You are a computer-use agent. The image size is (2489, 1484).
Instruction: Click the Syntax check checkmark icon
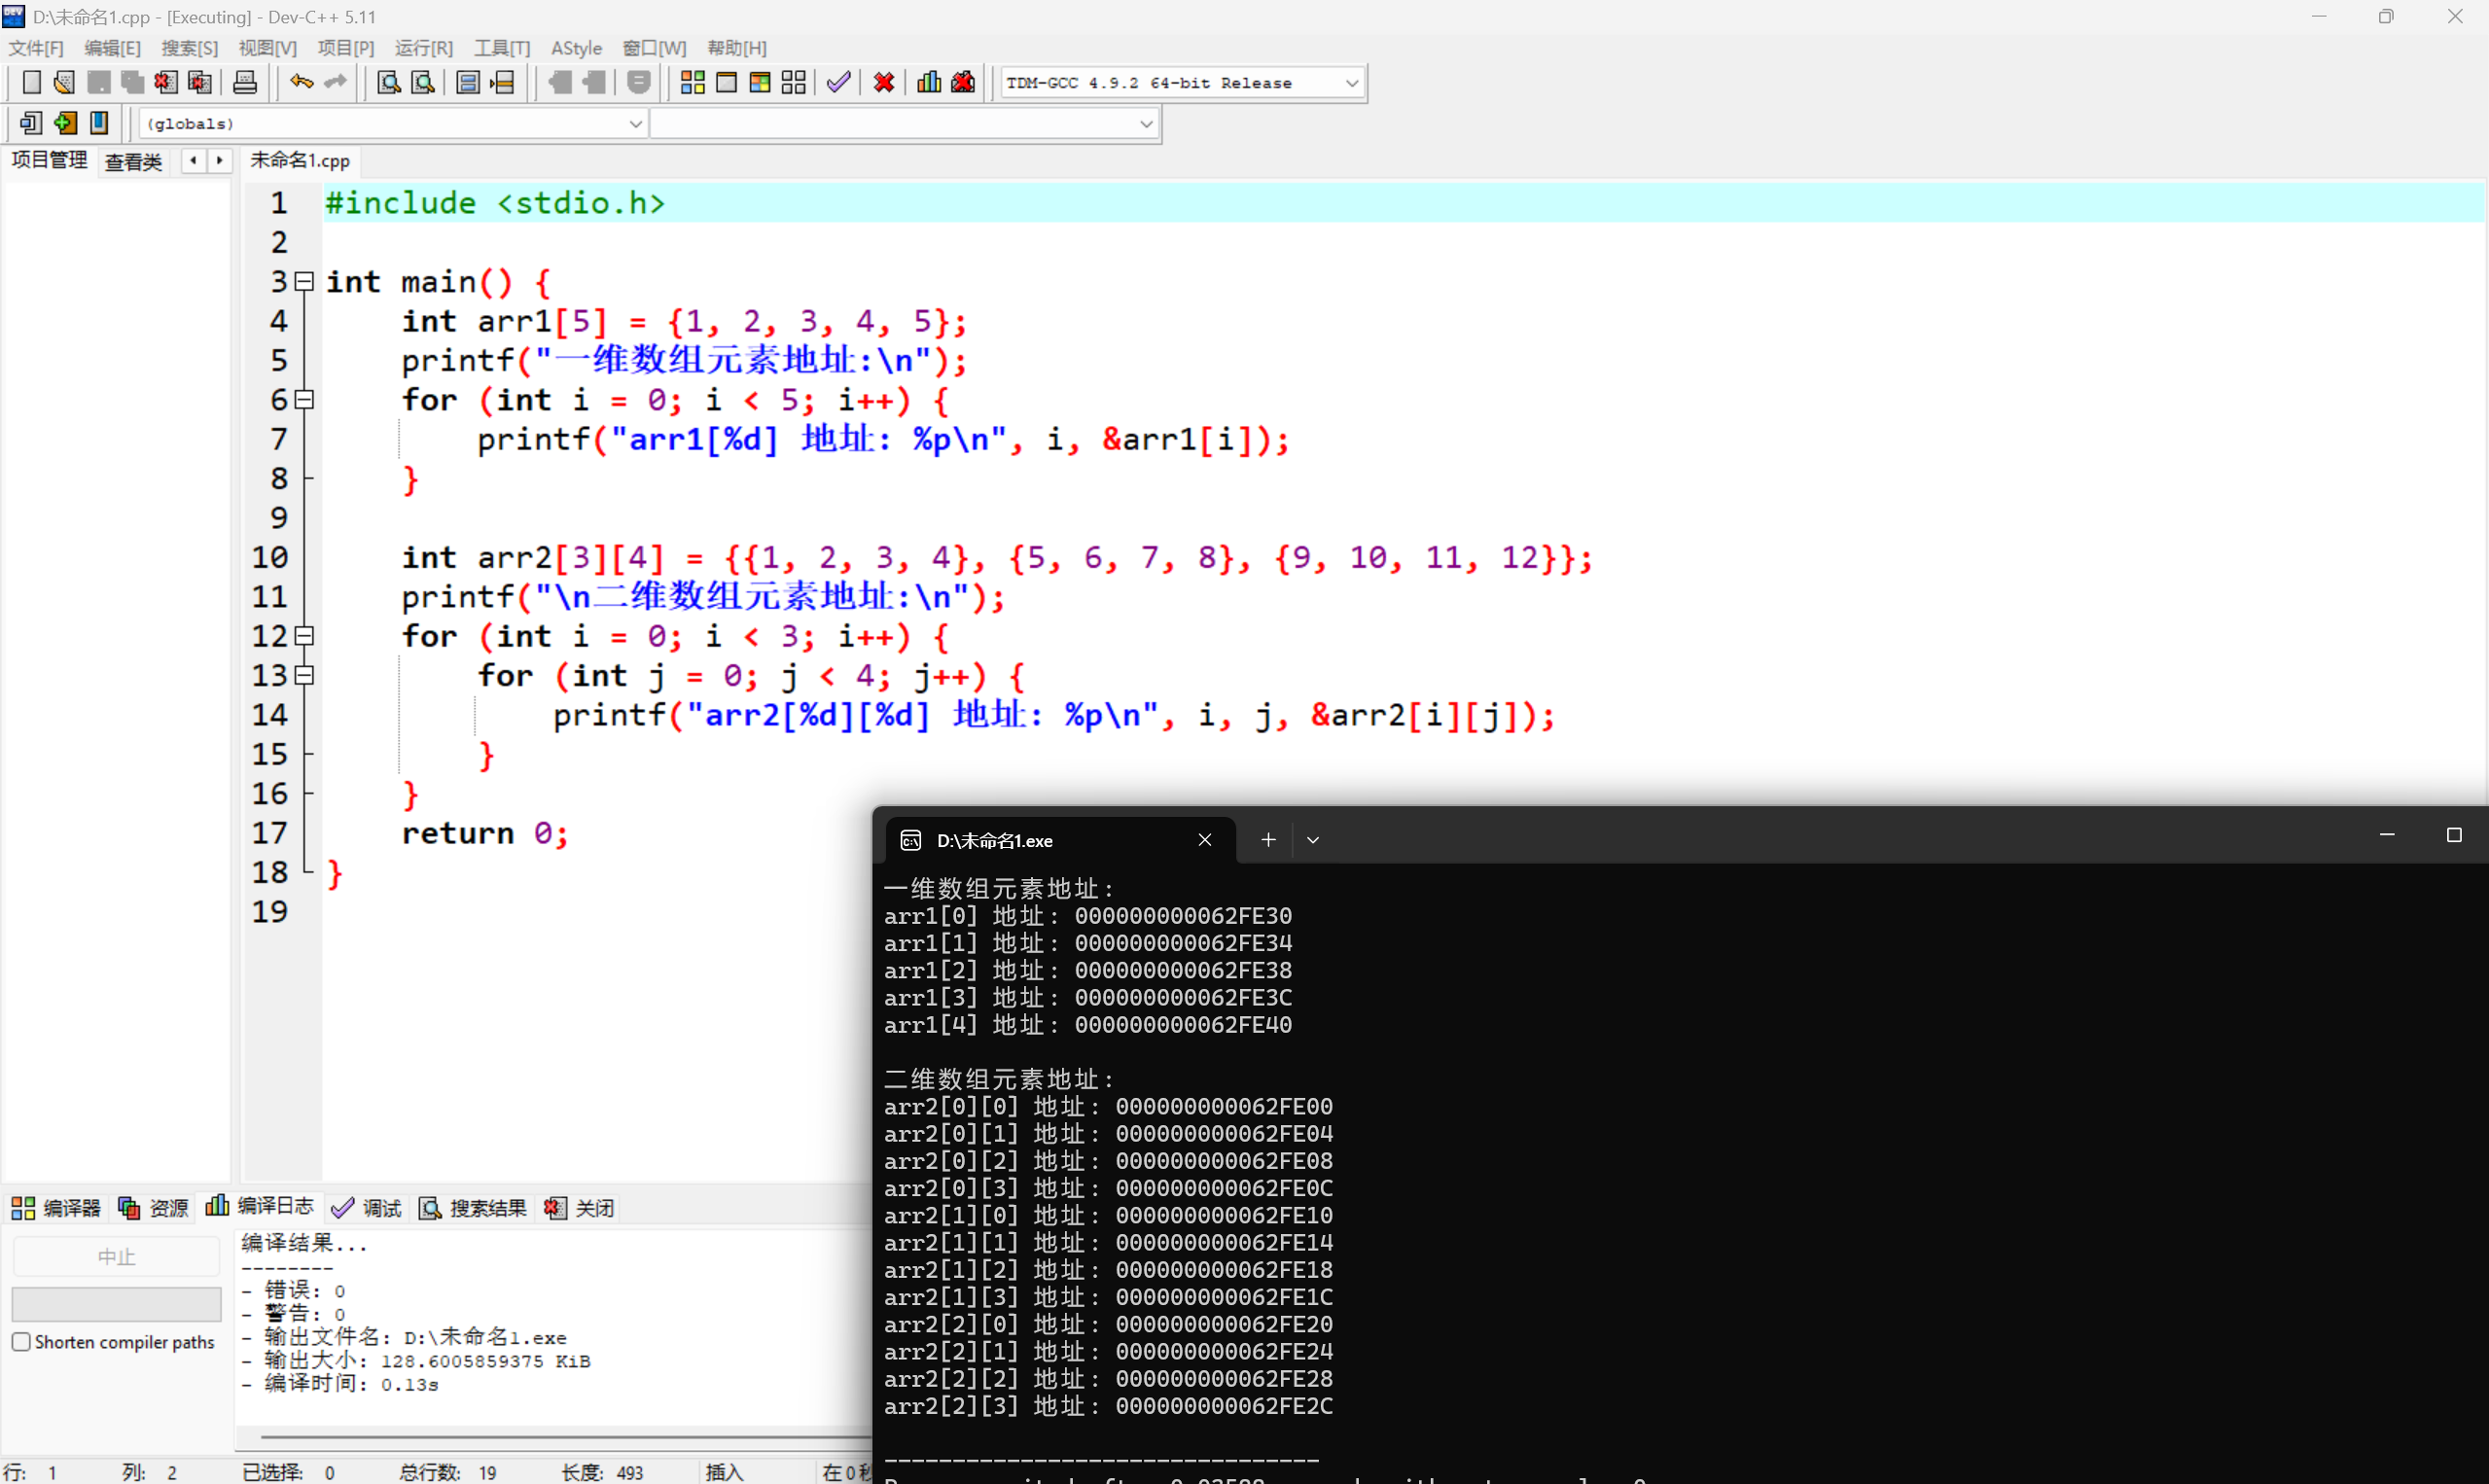838,83
